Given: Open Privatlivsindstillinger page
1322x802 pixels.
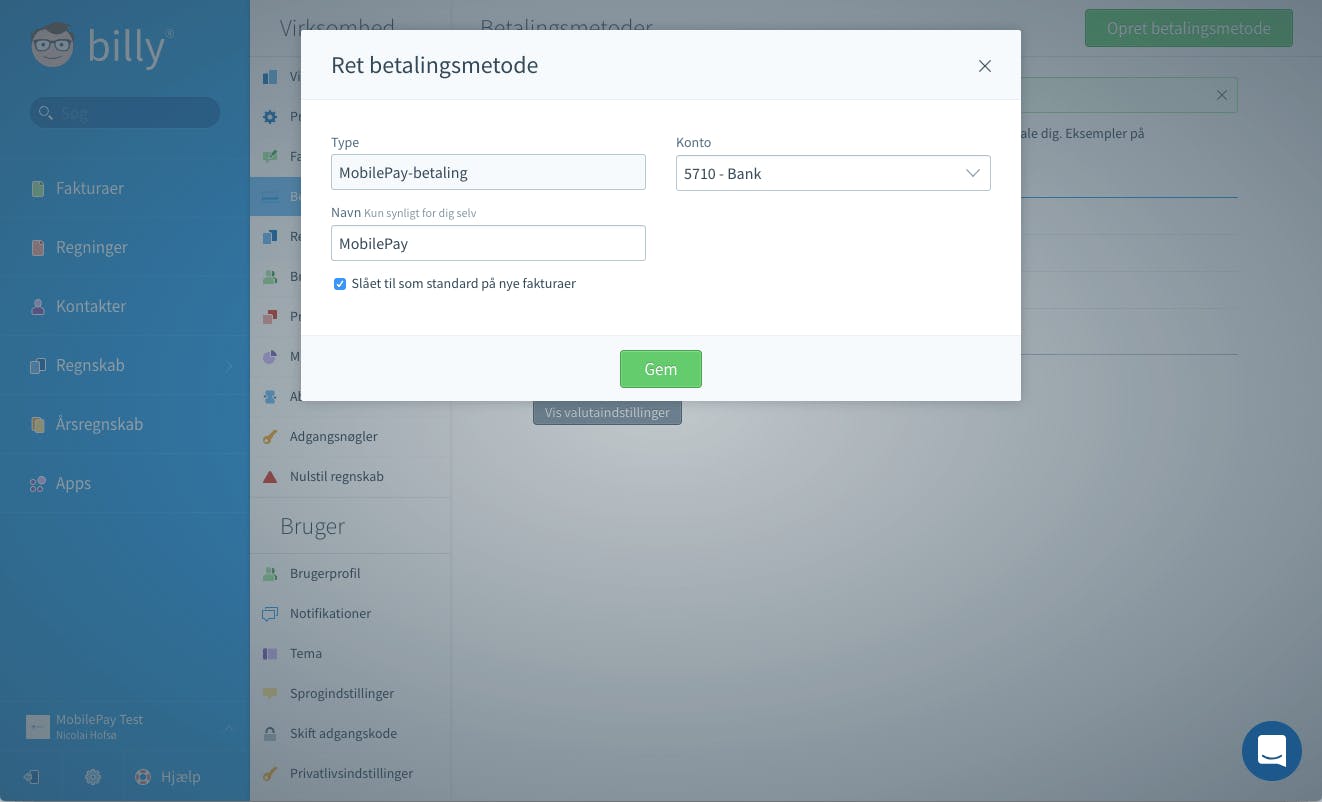Looking at the screenshot, I should [351, 773].
